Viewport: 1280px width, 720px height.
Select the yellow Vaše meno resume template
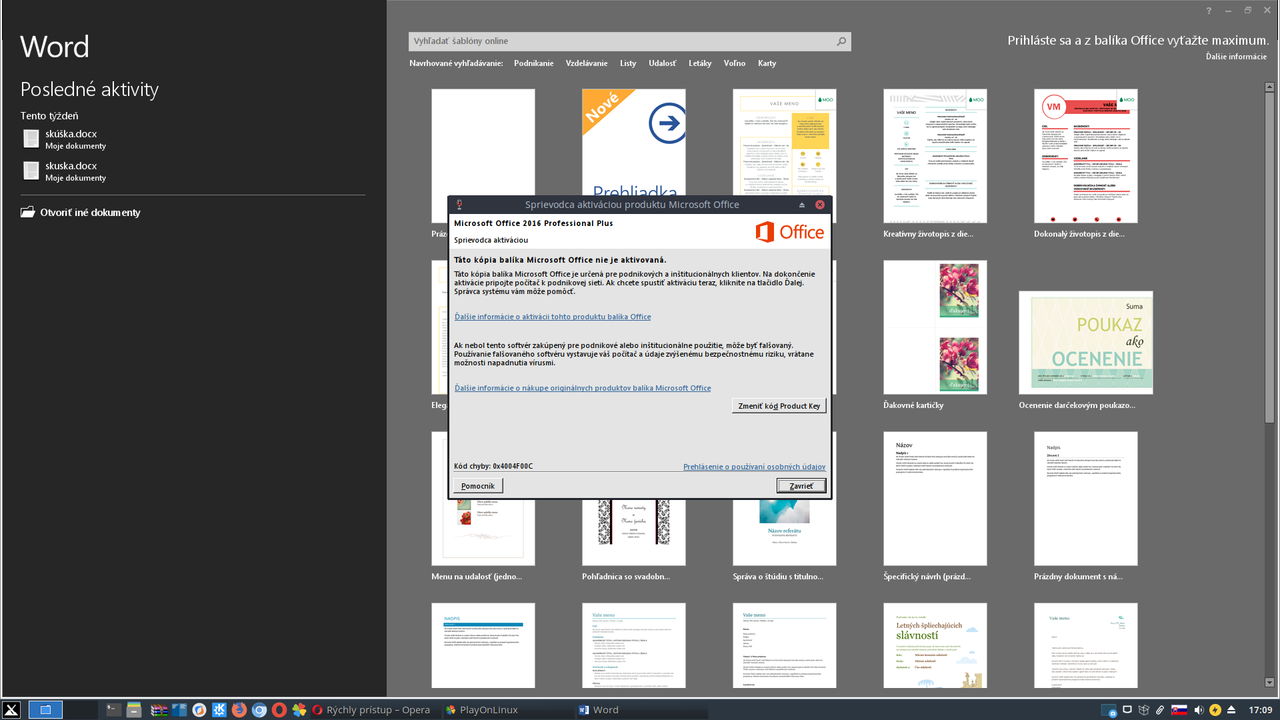(785, 140)
